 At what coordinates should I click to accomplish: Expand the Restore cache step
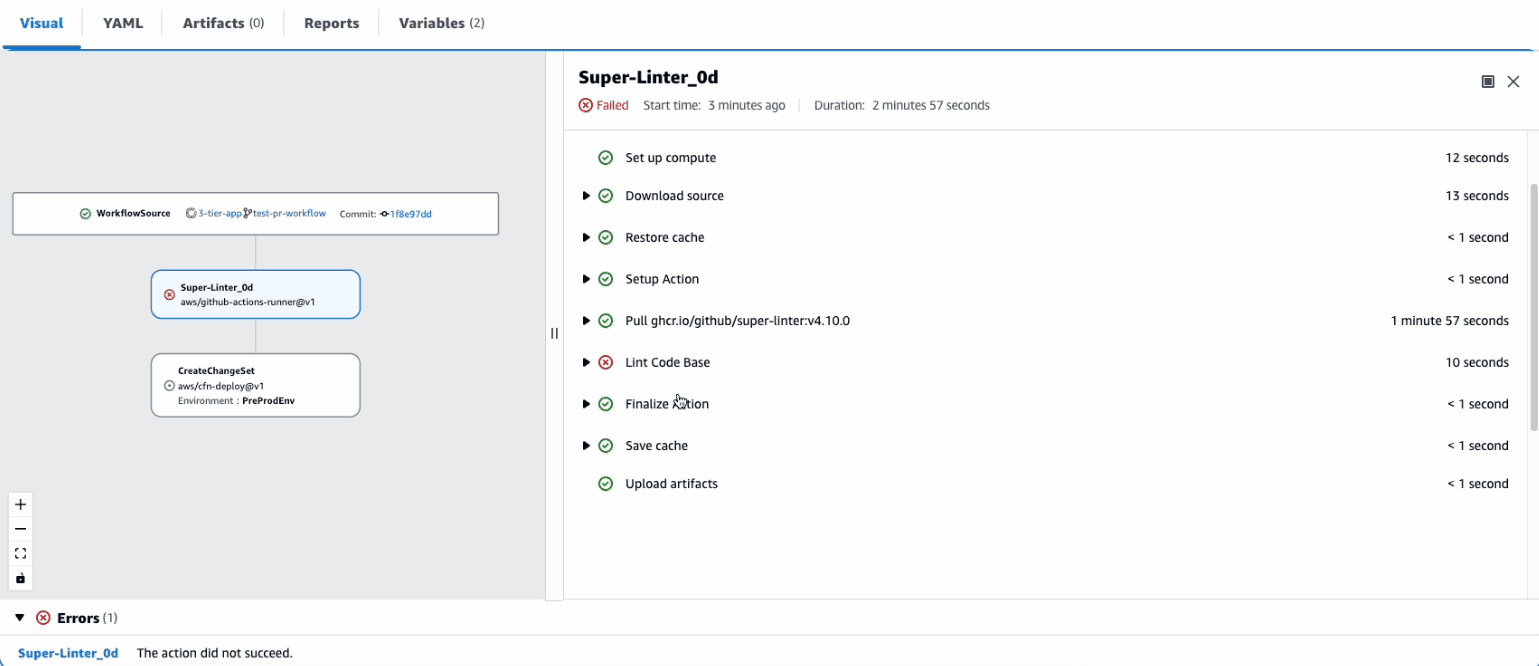click(586, 238)
